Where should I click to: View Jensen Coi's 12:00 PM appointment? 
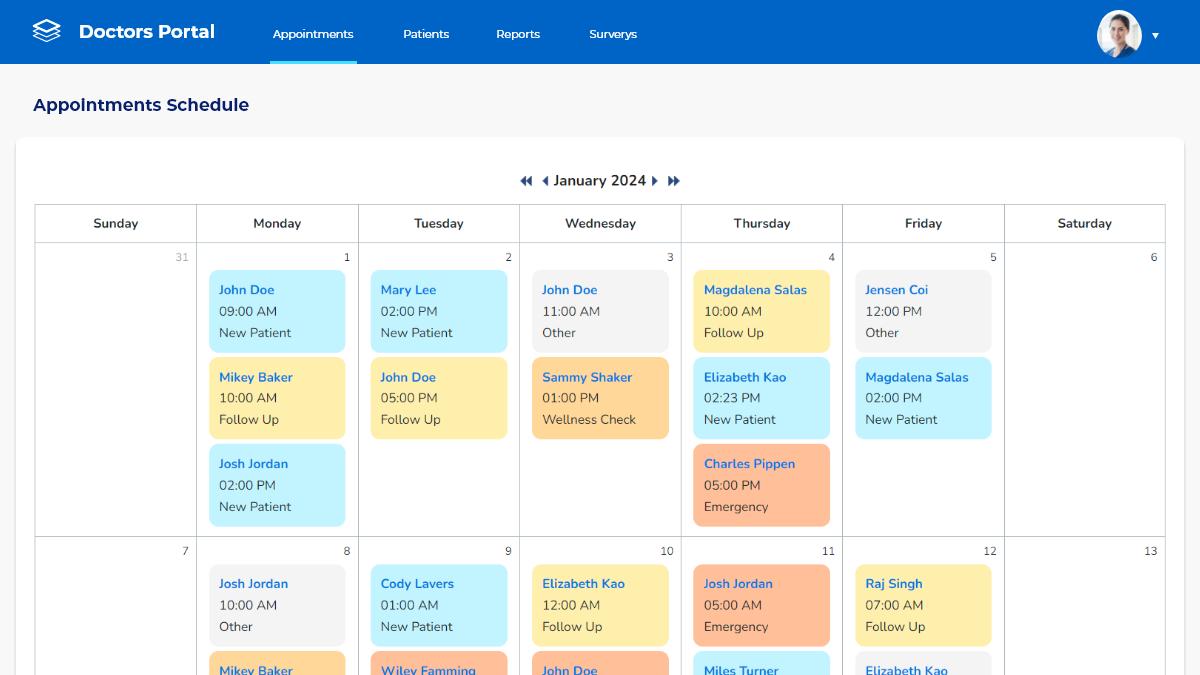point(922,311)
